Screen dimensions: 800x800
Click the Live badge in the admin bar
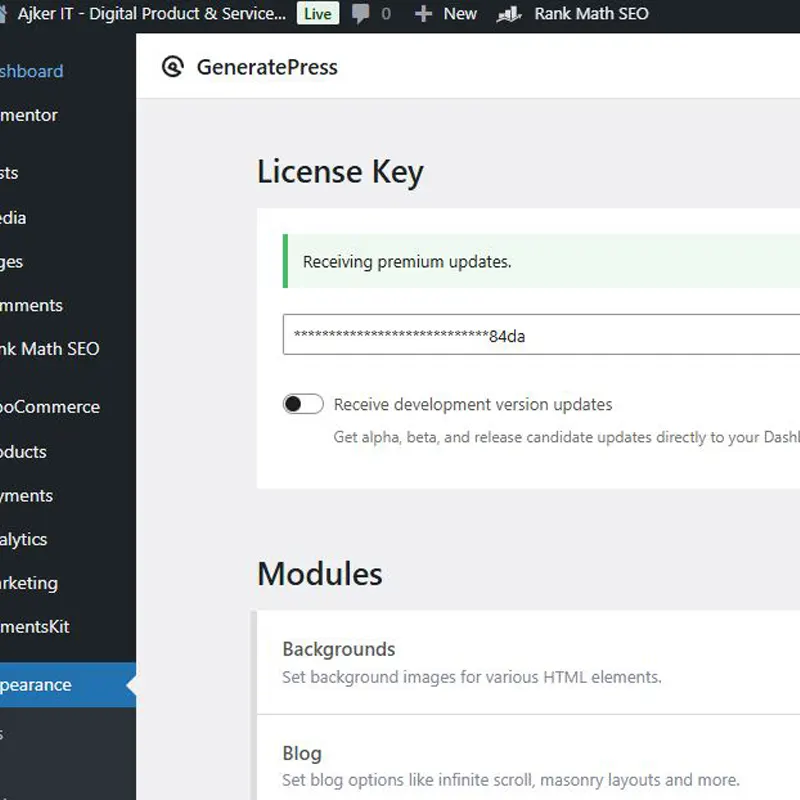(x=317, y=14)
